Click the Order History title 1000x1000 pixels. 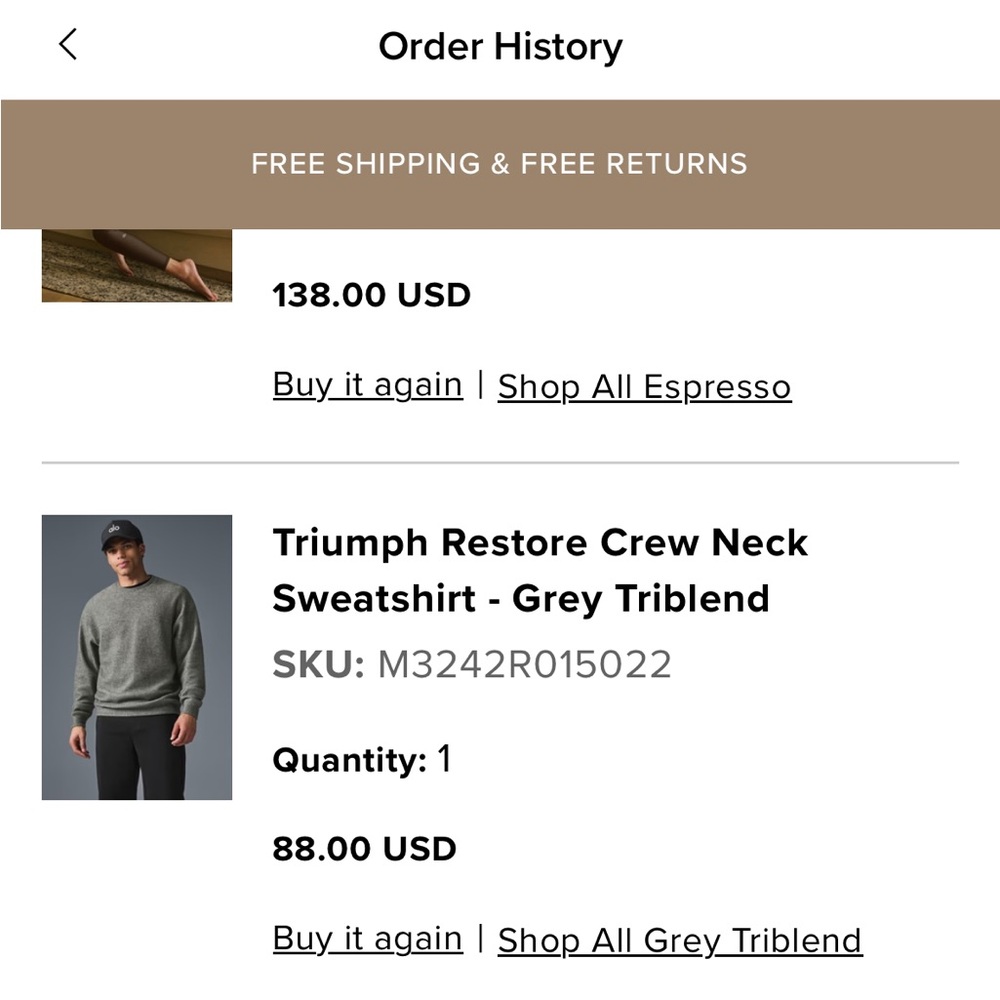(499, 45)
